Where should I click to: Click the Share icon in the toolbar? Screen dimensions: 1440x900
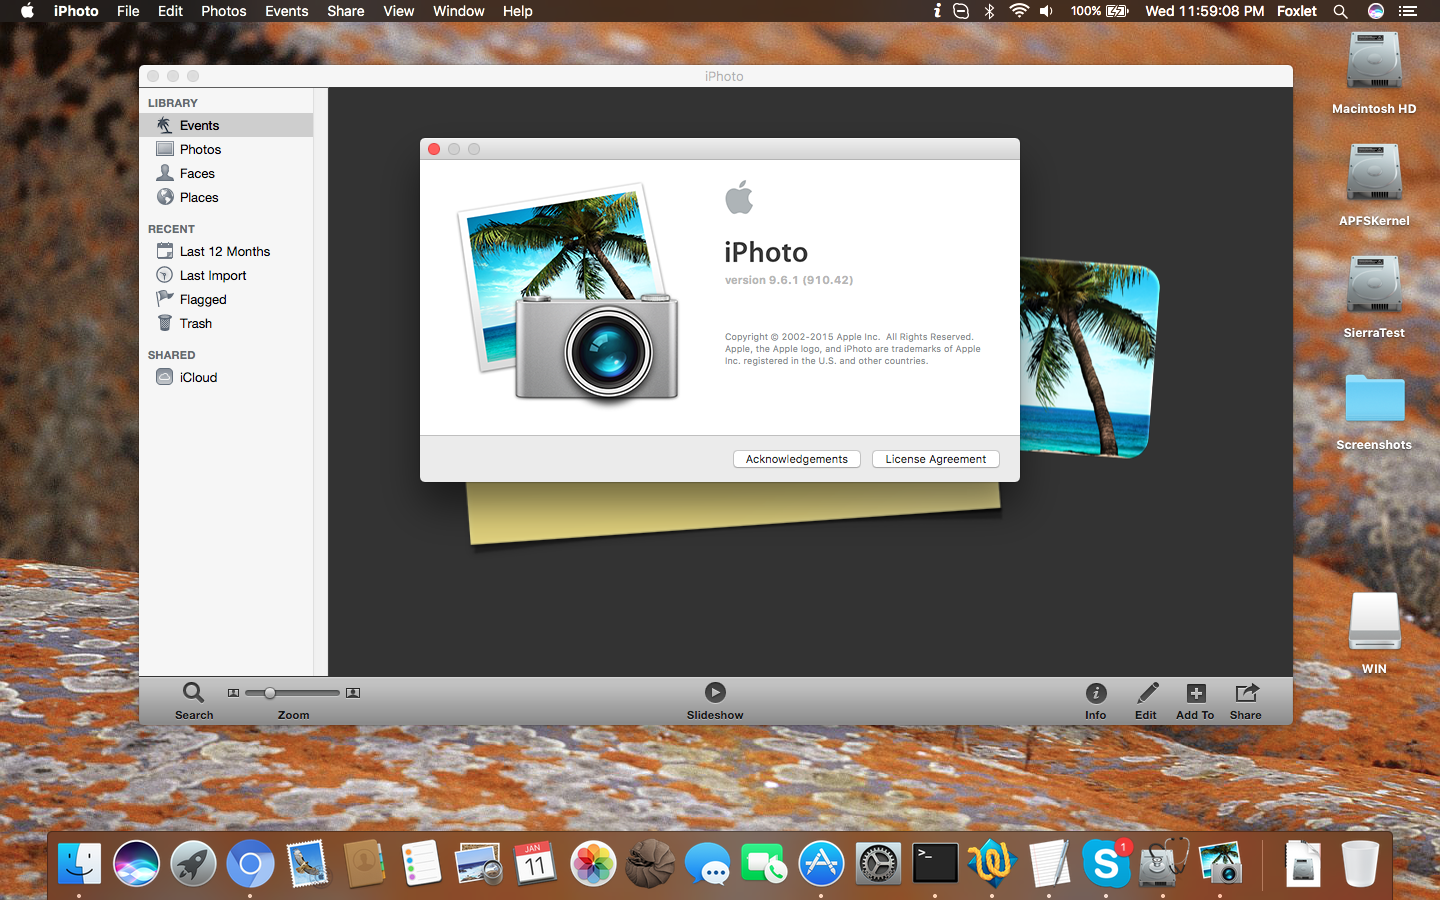[1246, 692]
